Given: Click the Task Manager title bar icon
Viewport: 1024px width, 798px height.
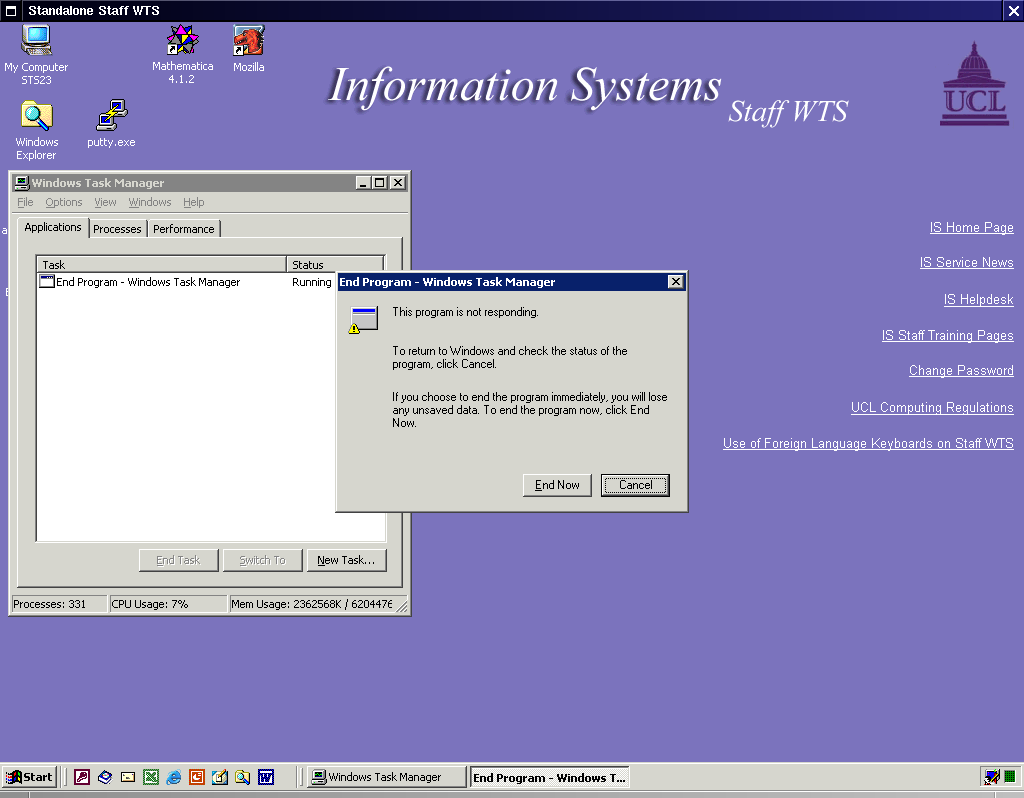Looking at the screenshot, I should tap(22, 183).
